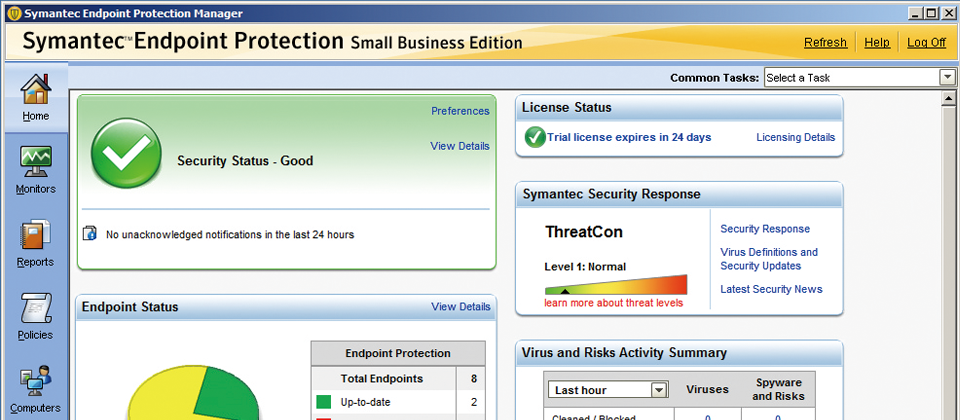Image resolution: width=960 pixels, height=420 pixels.
Task: Click the scrollbar up arrow
Action: click(949, 98)
